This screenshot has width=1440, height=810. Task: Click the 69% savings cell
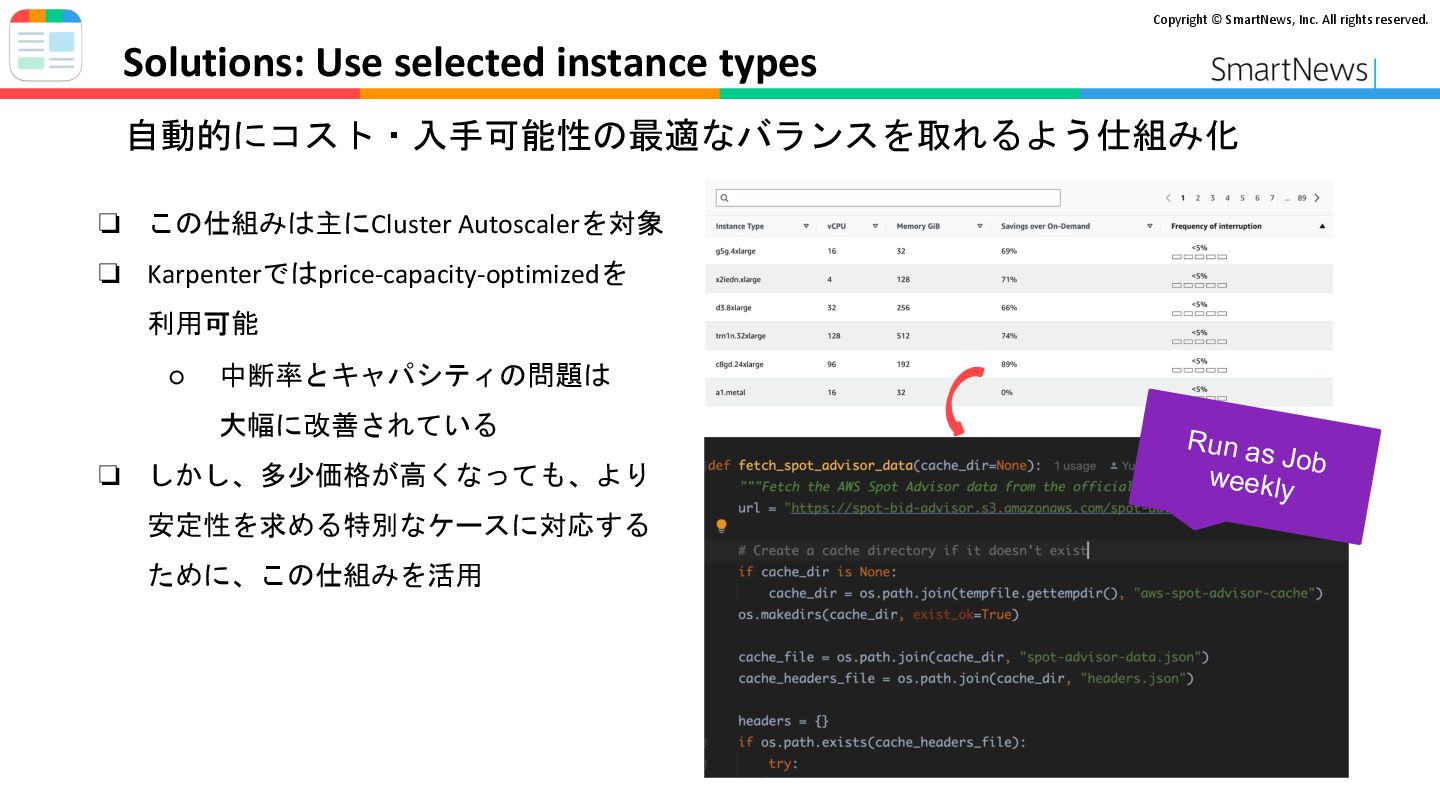pyautogui.click(x=1009, y=251)
